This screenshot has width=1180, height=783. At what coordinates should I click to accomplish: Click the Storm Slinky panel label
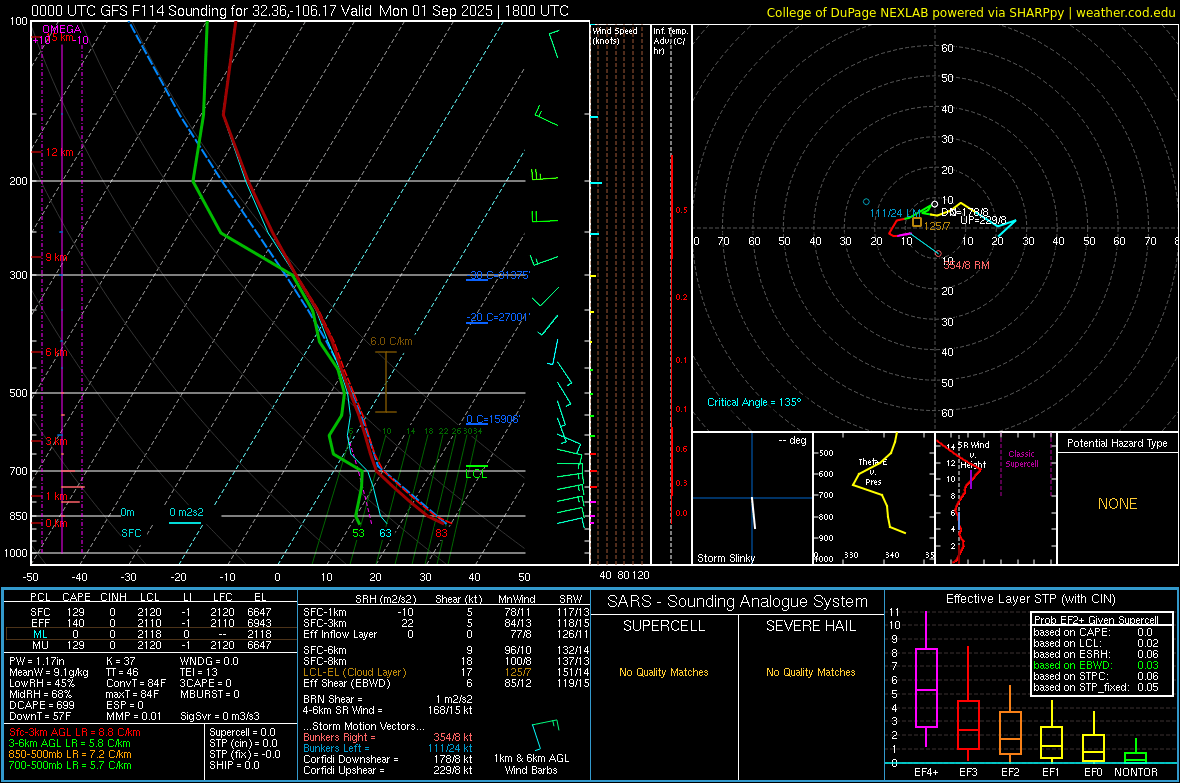pyautogui.click(x=726, y=558)
